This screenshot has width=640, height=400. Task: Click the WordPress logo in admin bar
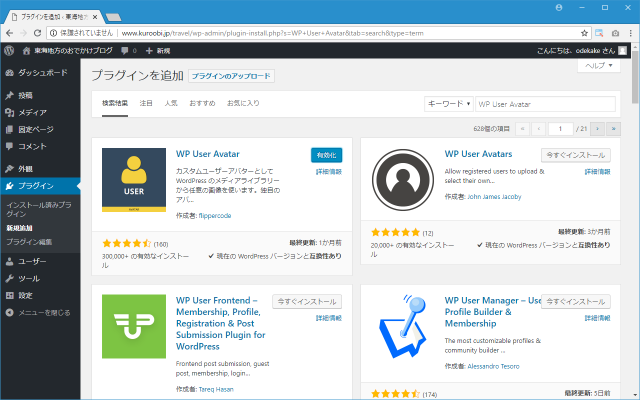[x=9, y=49]
